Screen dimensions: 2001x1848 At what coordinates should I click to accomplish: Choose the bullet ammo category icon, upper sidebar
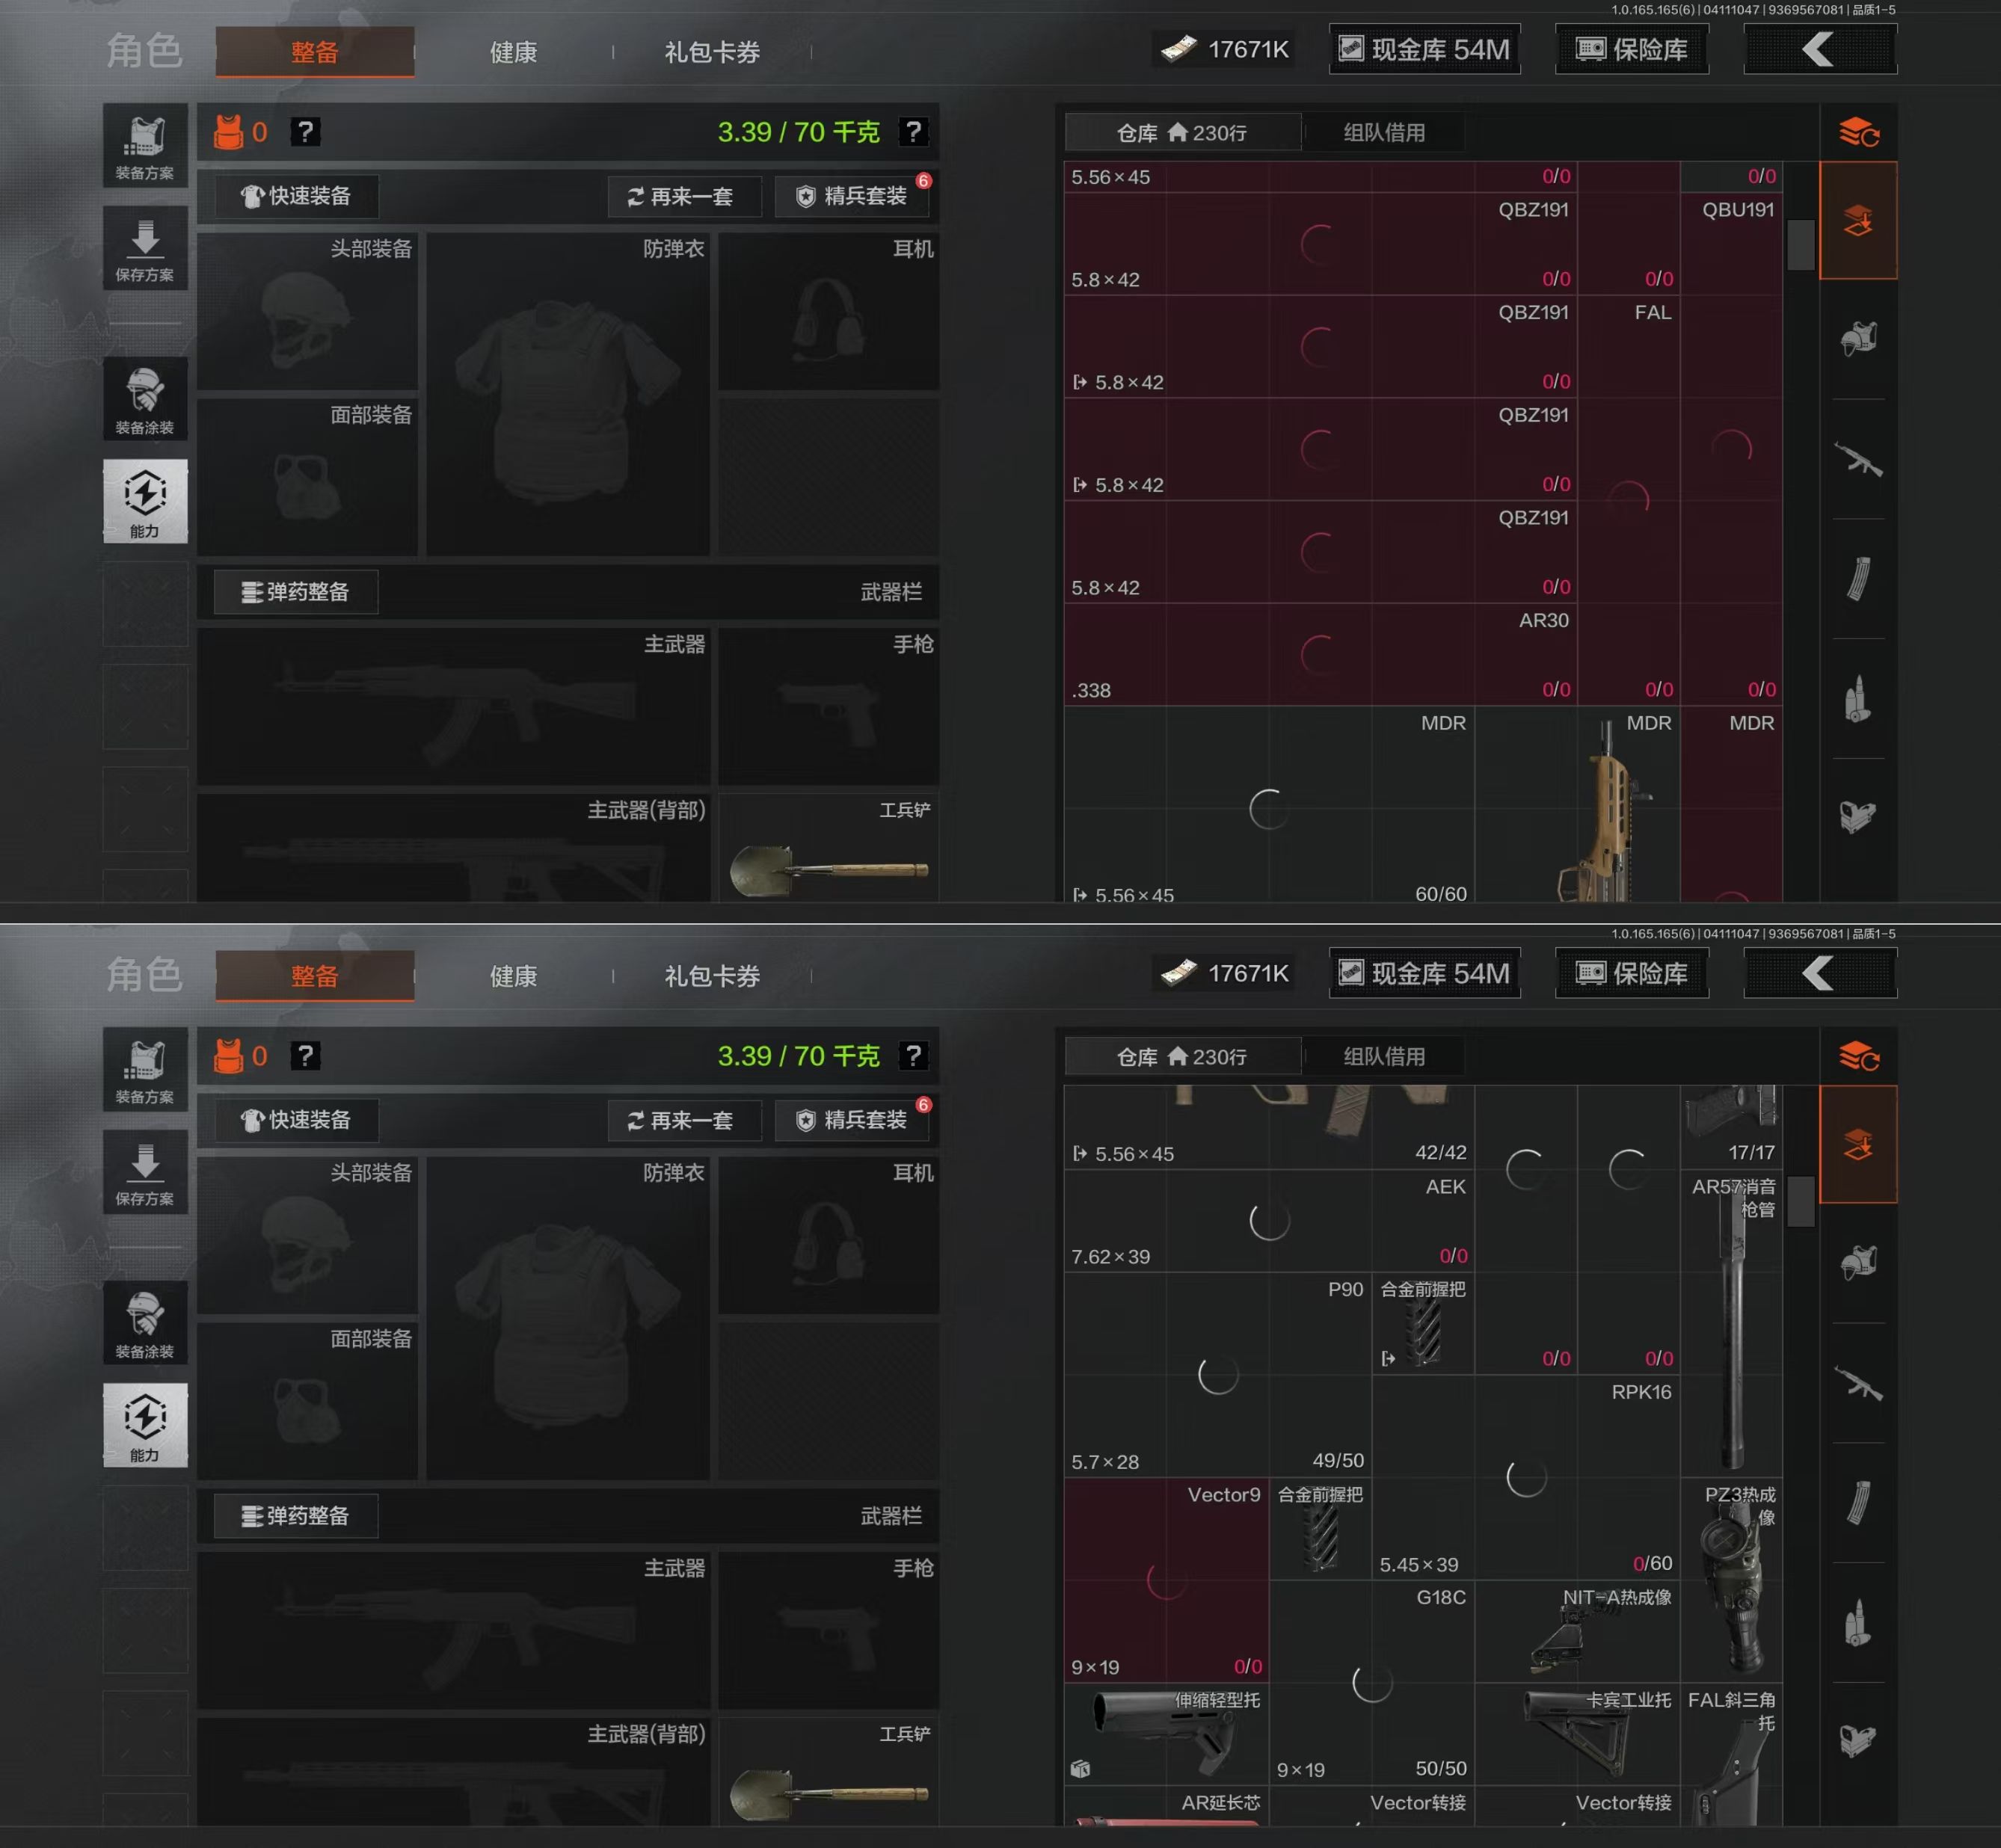1858,699
